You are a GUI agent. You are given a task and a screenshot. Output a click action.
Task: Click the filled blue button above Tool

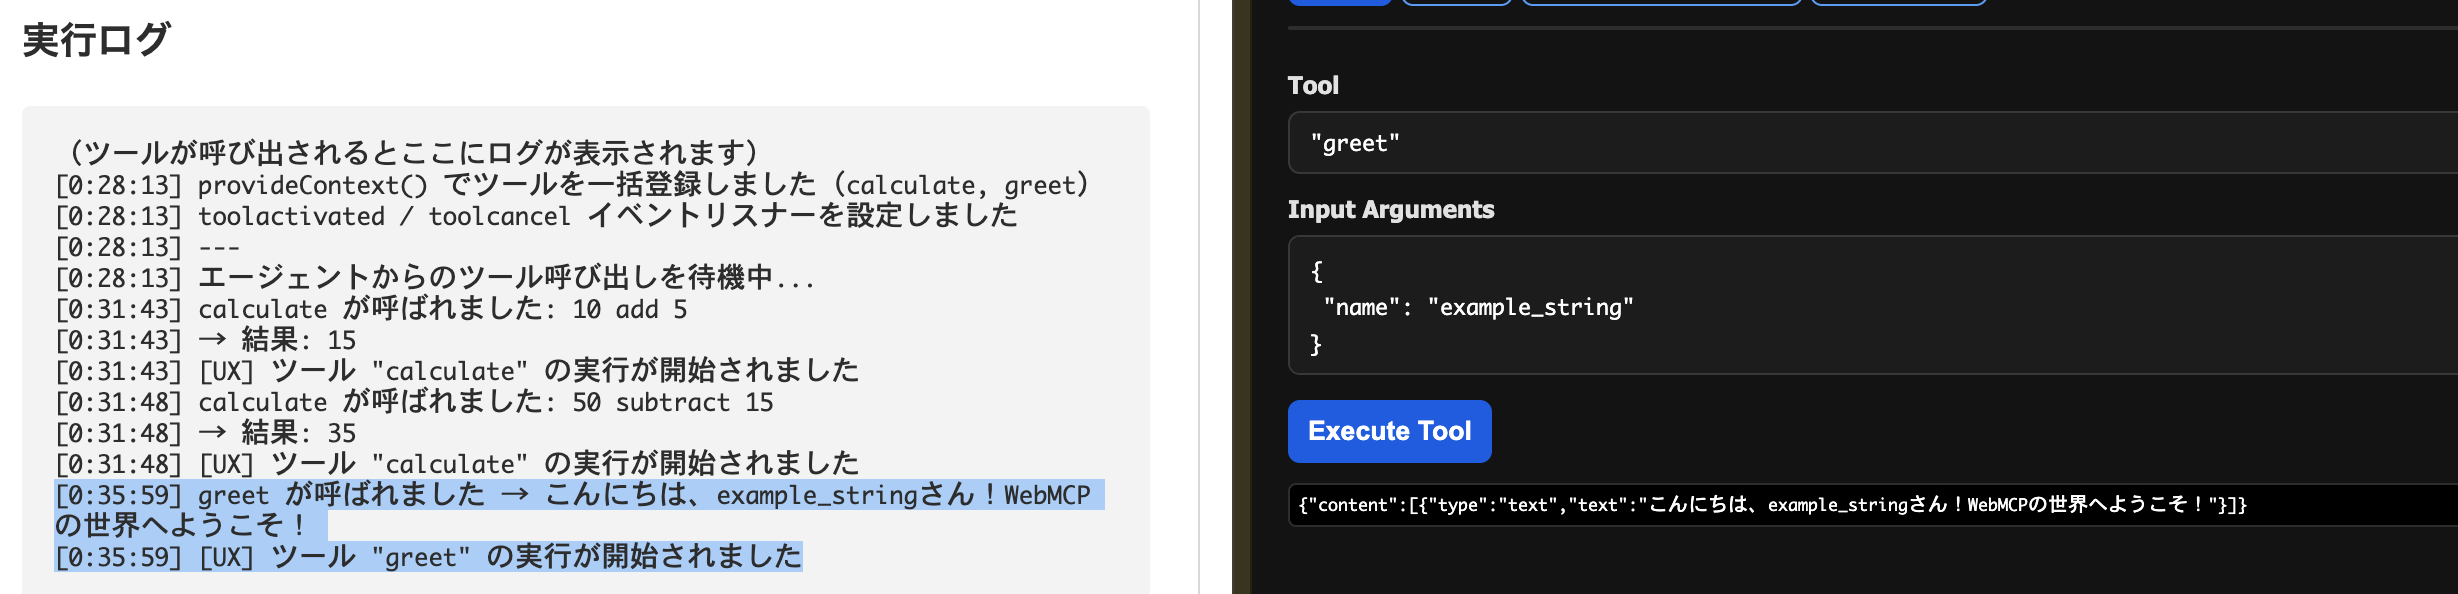[x=1339, y=2]
